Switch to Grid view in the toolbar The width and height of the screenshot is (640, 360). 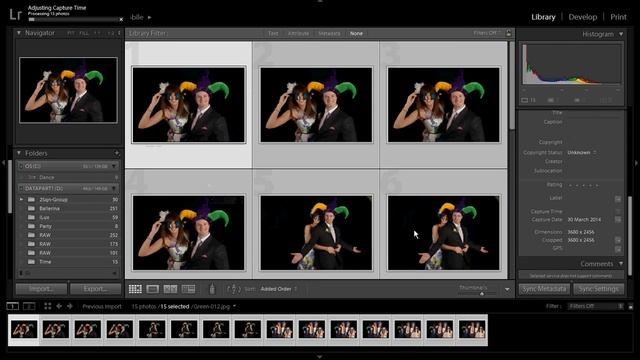[x=135, y=289]
